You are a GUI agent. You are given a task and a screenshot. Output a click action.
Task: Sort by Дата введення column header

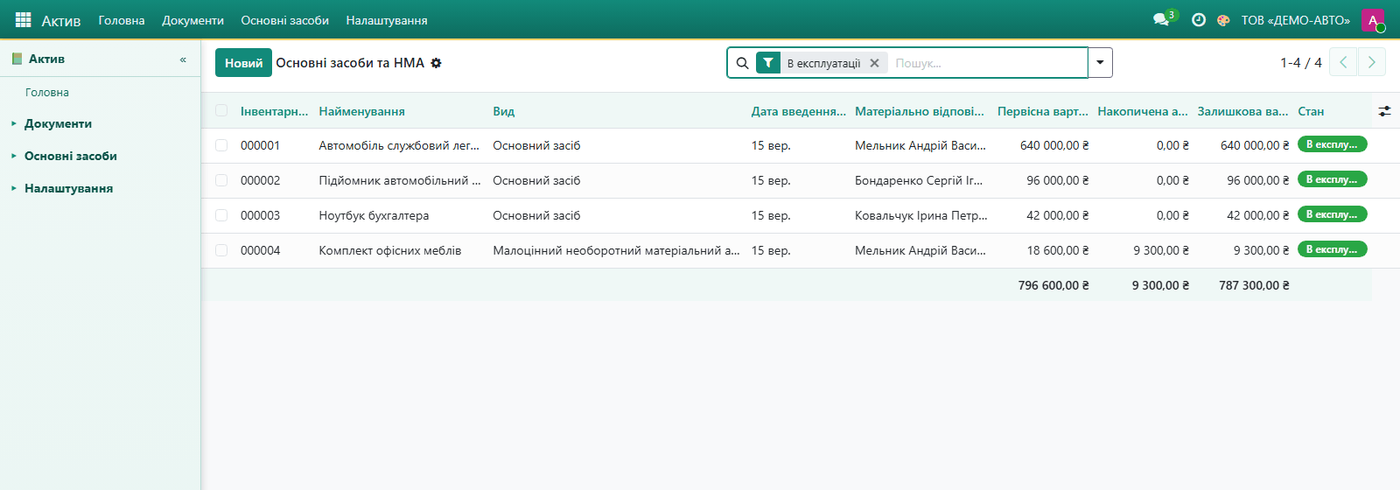799,111
